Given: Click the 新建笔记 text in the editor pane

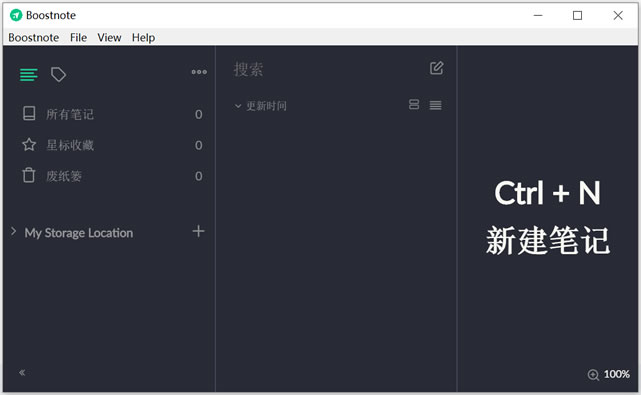Looking at the screenshot, I should [548, 240].
